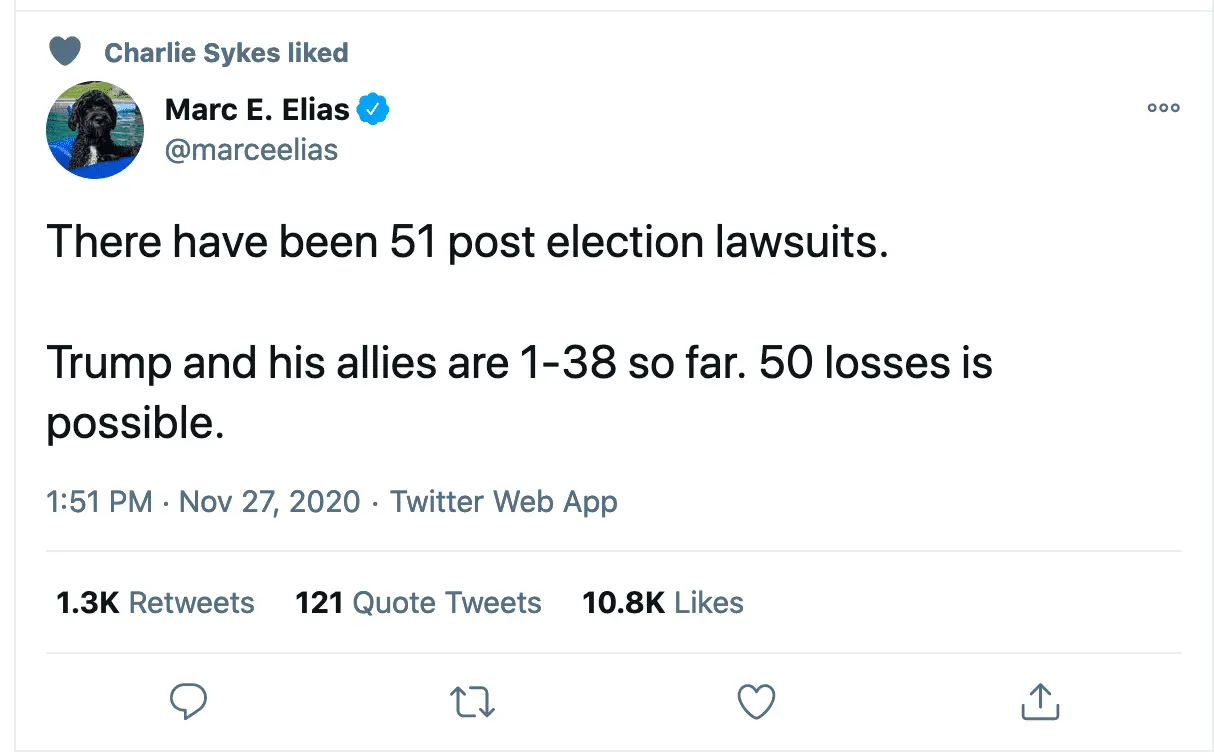The width and height of the screenshot is (1214, 752).
Task: Click the blue verified badge
Action: pos(373,109)
